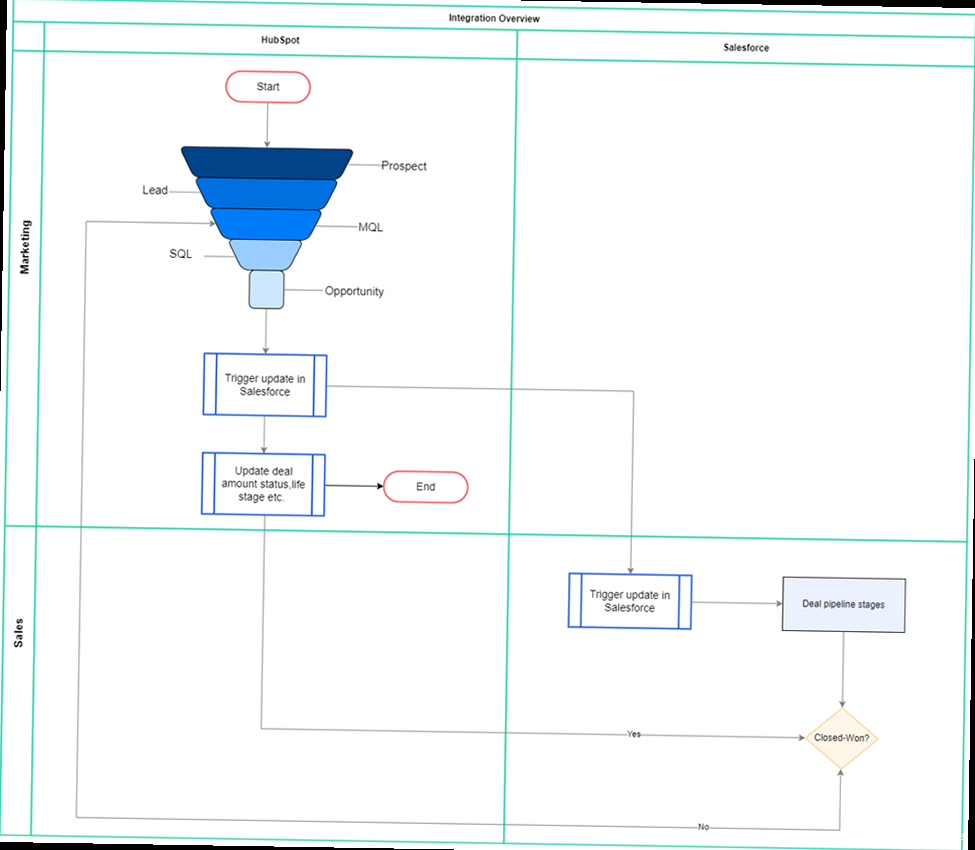This screenshot has height=850, width=975.
Task: Select the red End terminator shape
Action: pos(425,487)
